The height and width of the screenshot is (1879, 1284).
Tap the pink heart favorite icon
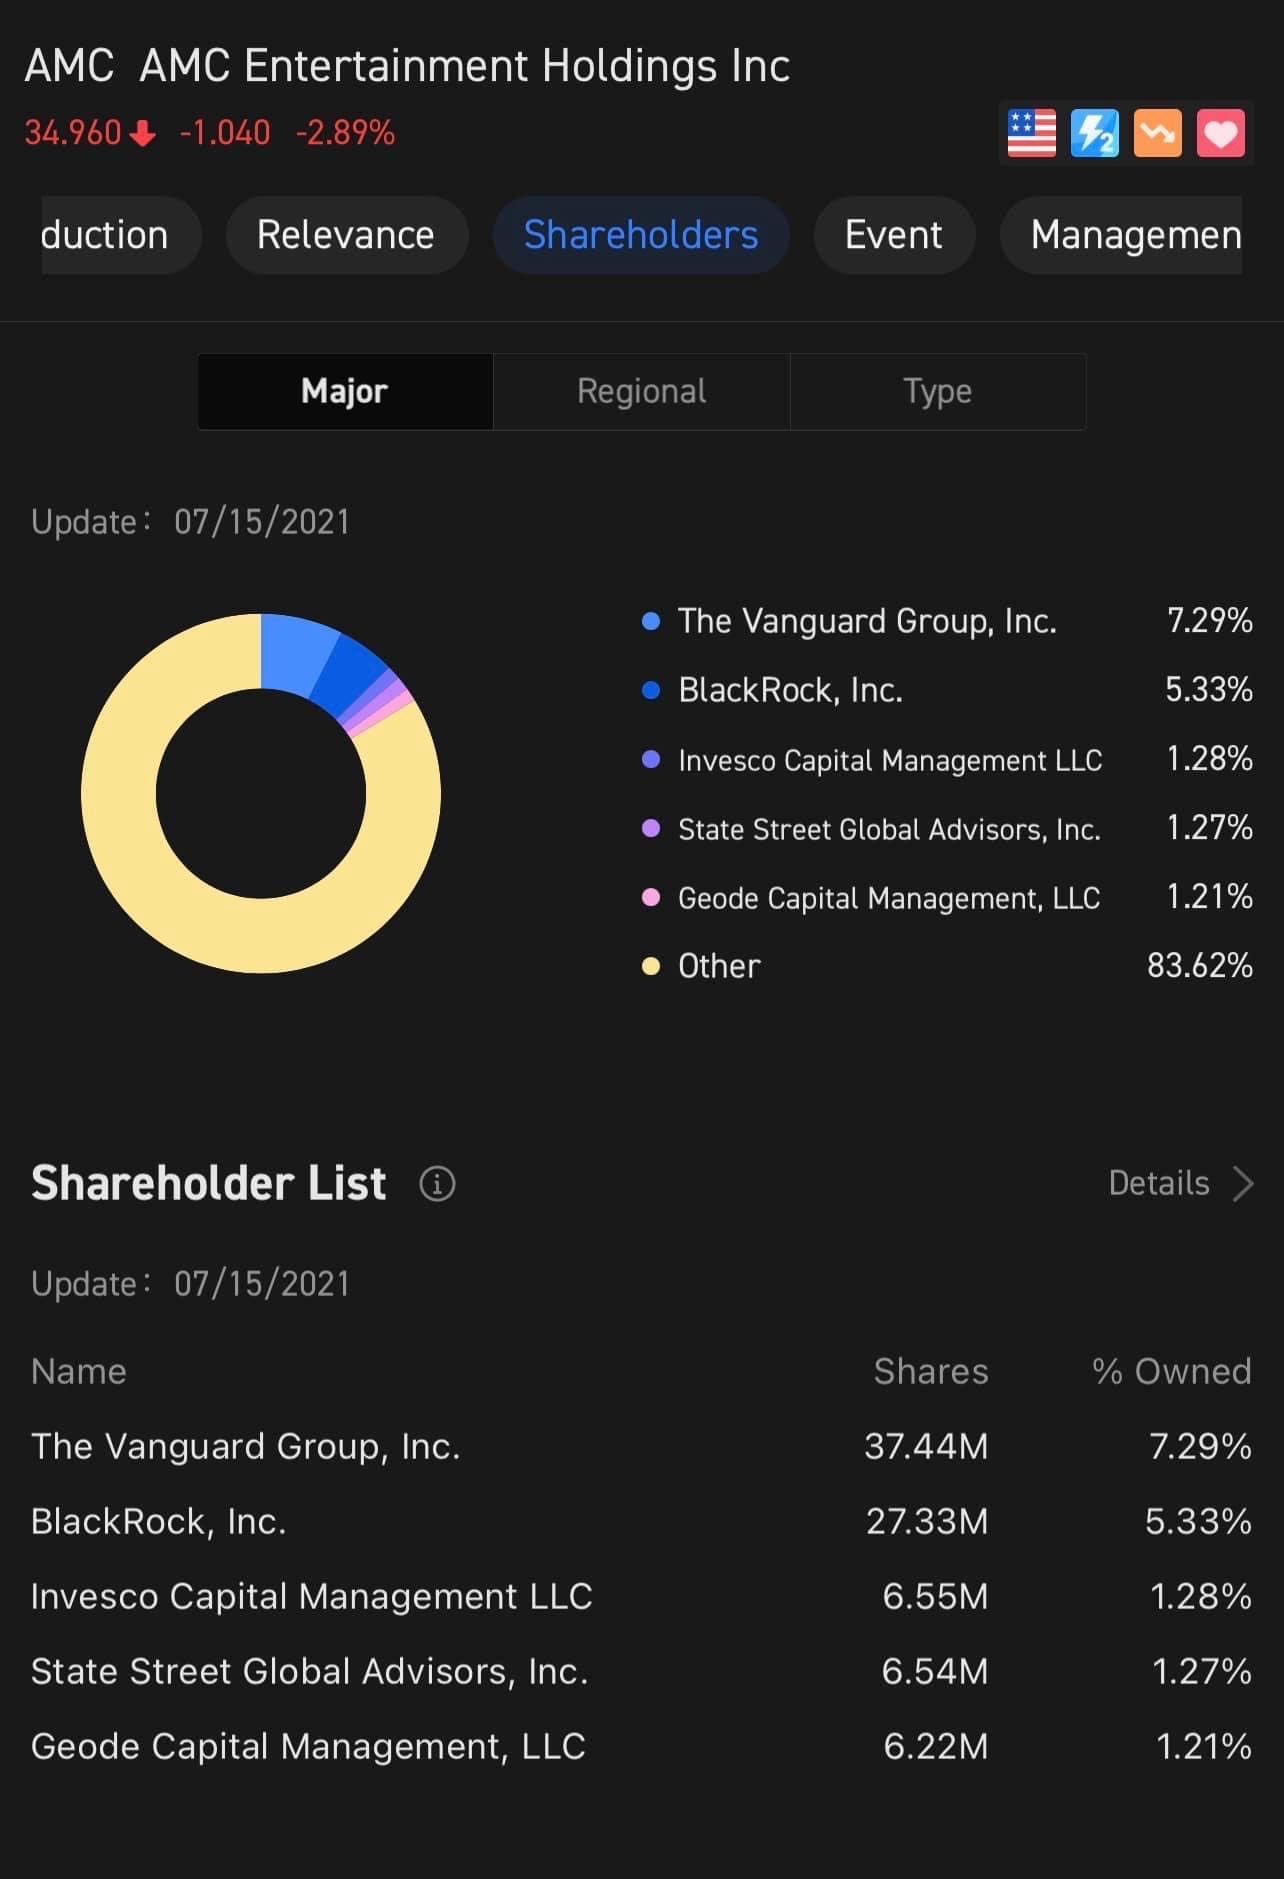click(1220, 134)
